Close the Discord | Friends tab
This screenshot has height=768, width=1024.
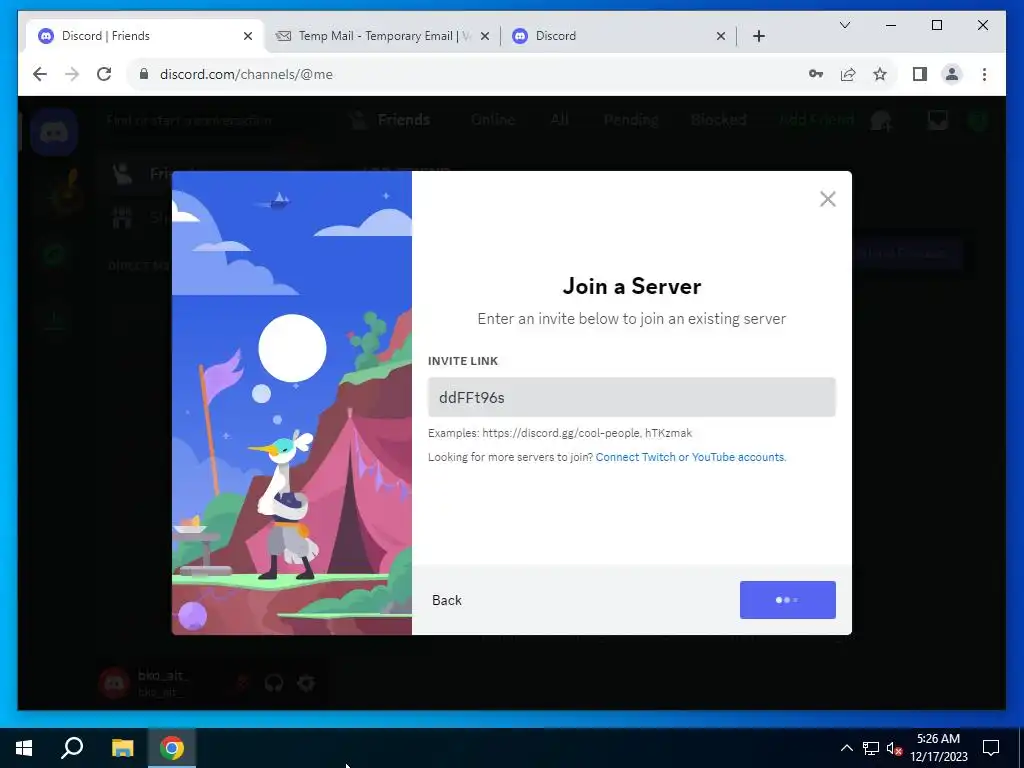[248, 36]
